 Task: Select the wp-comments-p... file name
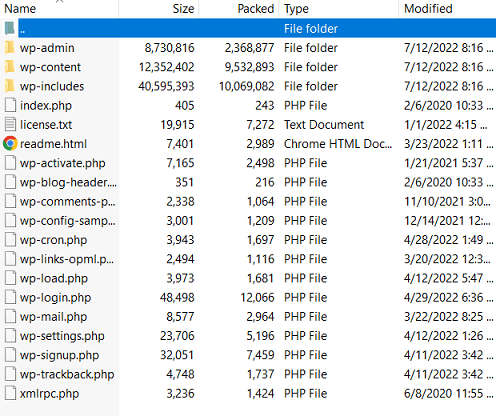(x=67, y=202)
